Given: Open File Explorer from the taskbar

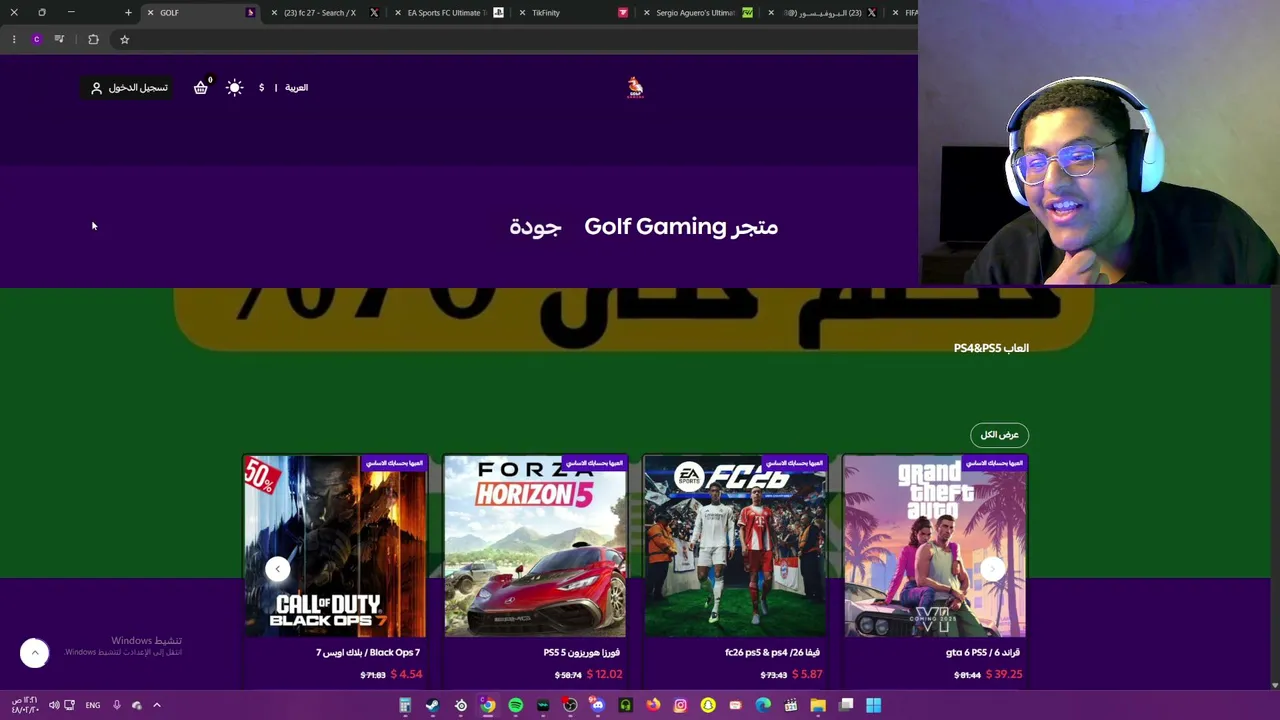Looking at the screenshot, I should (818, 705).
